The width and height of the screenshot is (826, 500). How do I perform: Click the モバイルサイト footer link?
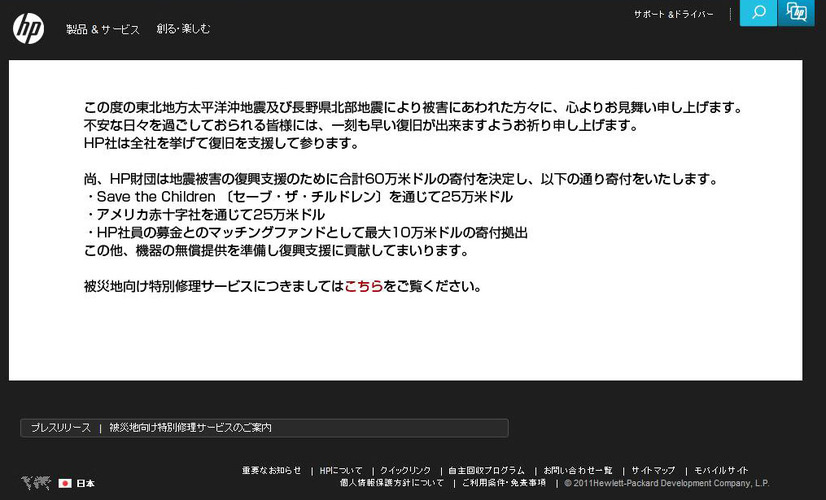[721, 470]
